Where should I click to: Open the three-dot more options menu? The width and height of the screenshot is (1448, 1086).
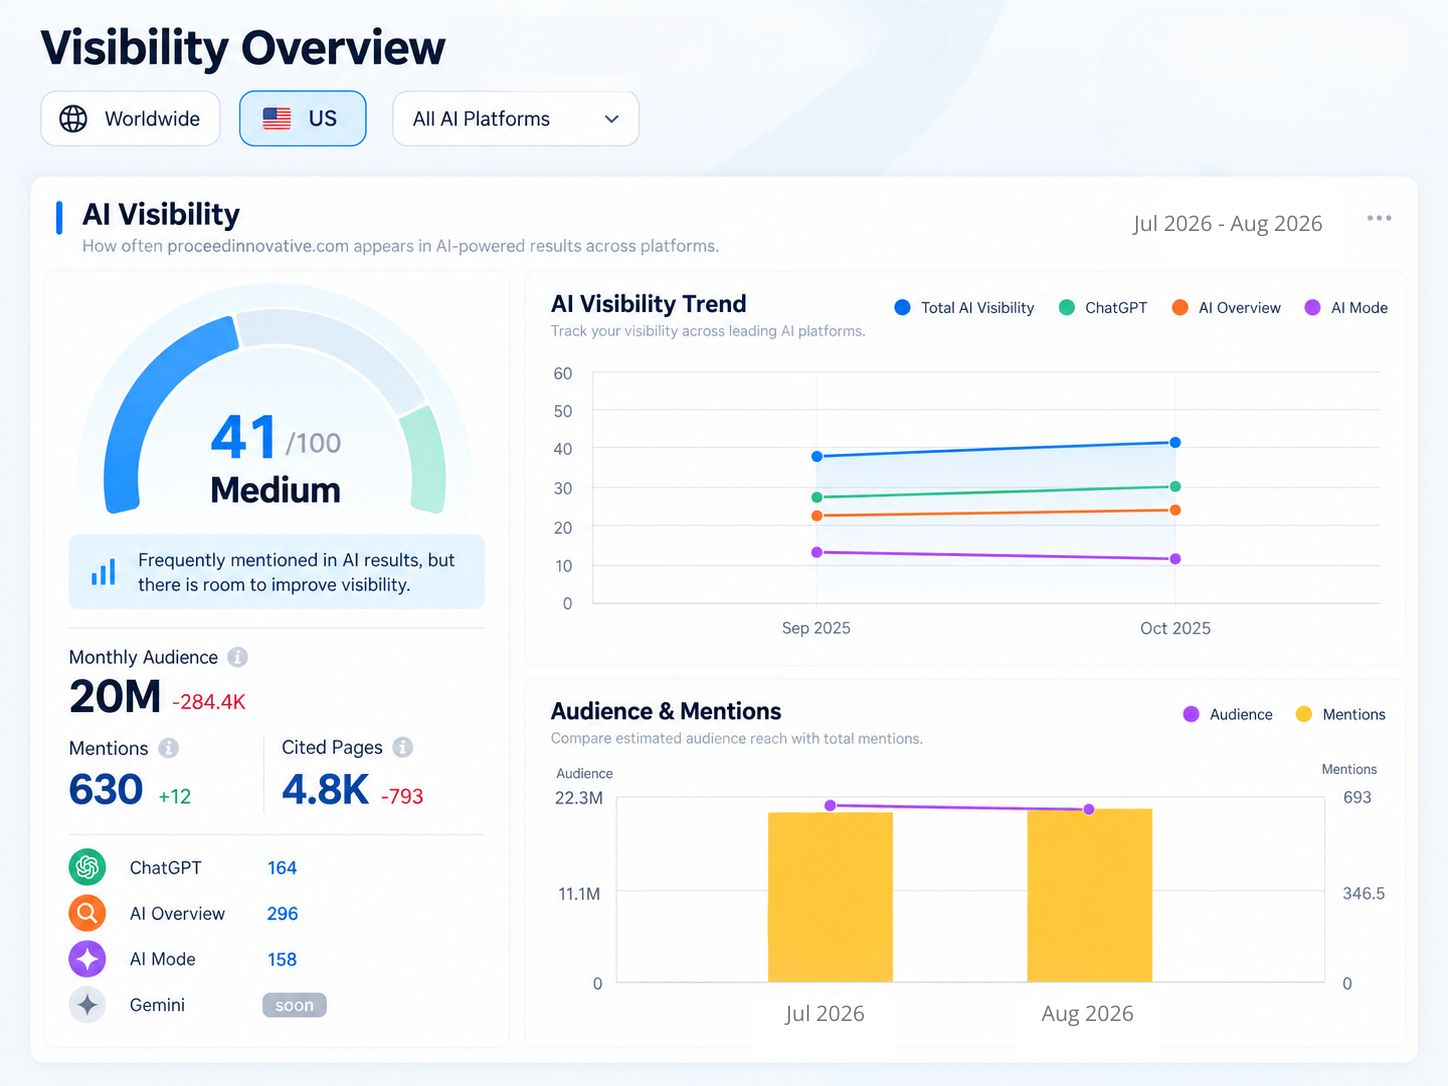1379,218
